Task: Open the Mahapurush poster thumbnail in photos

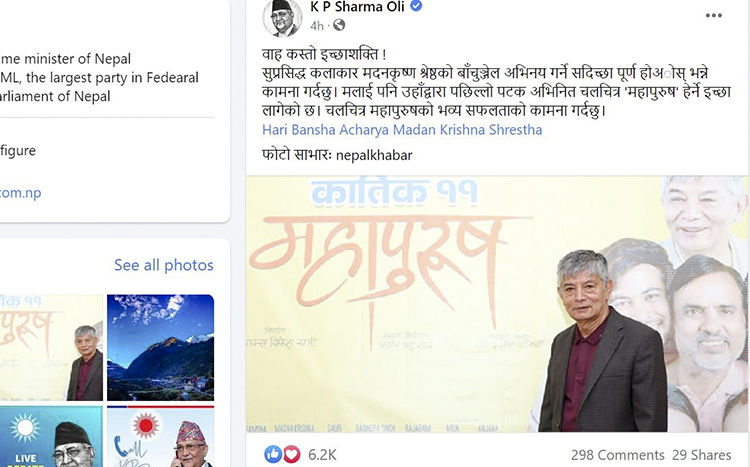Action: tap(51, 347)
